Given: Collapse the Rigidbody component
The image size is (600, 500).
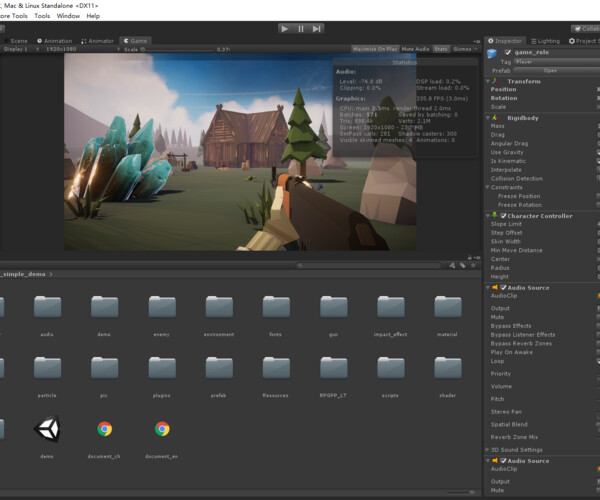Looking at the screenshot, I should [x=488, y=118].
